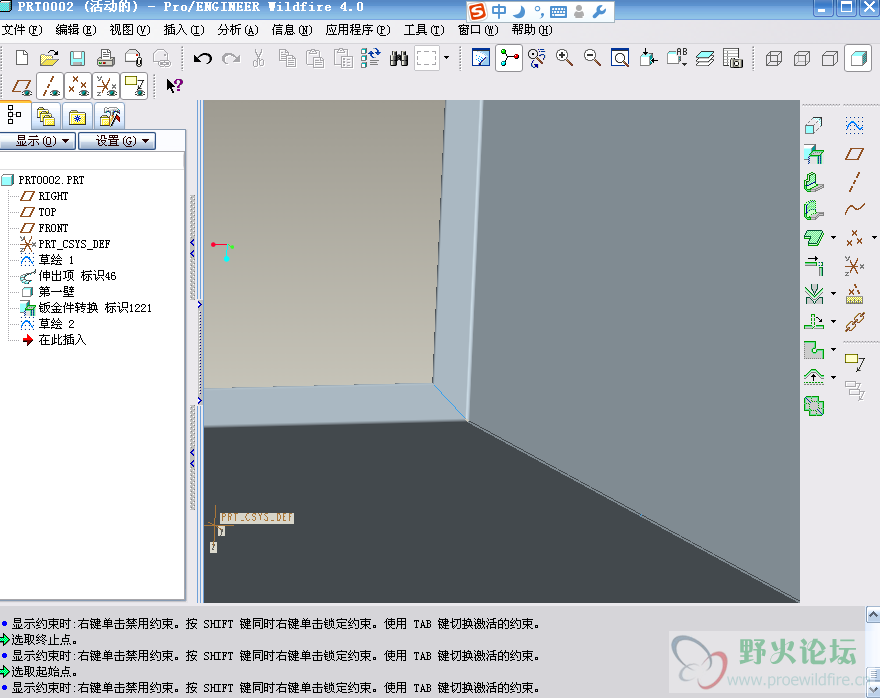Switch to no hidden display mode
The width and height of the screenshot is (880, 698).
point(830,58)
